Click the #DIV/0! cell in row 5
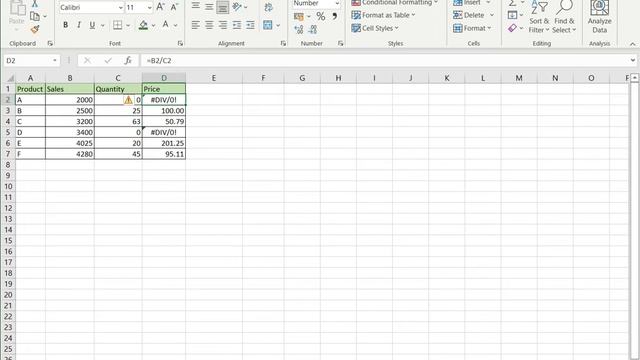Viewport: 640px width, 360px height. coord(164,132)
